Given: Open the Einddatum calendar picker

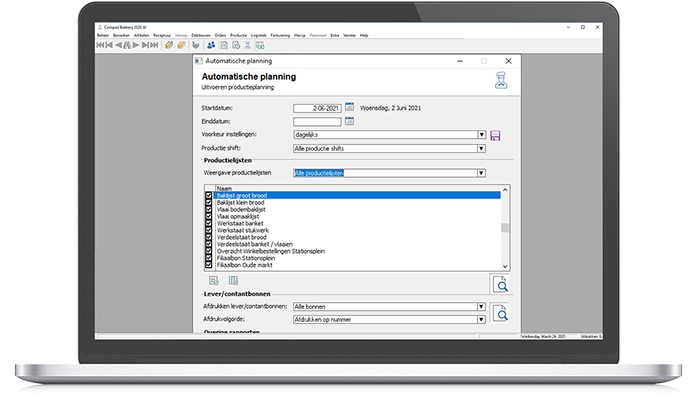Looking at the screenshot, I should coord(350,121).
